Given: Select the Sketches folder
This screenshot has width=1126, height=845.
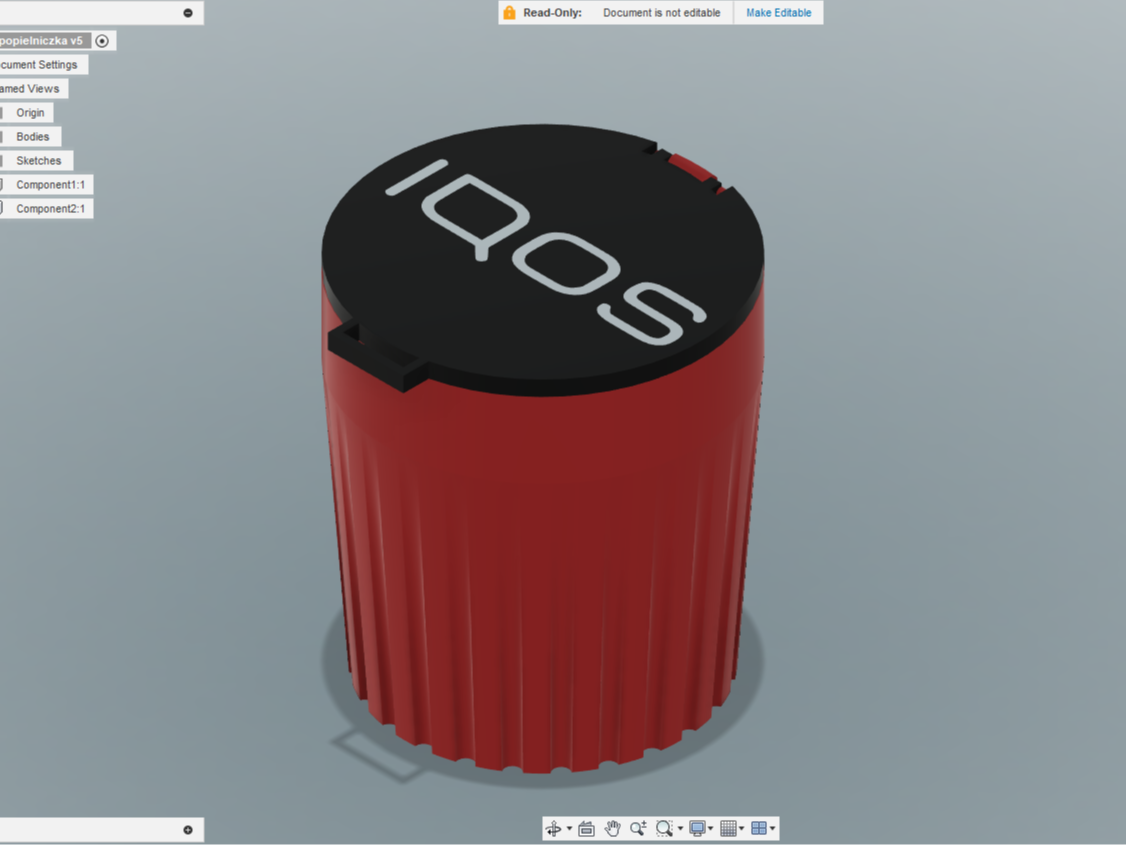Looking at the screenshot, I should [x=38, y=161].
